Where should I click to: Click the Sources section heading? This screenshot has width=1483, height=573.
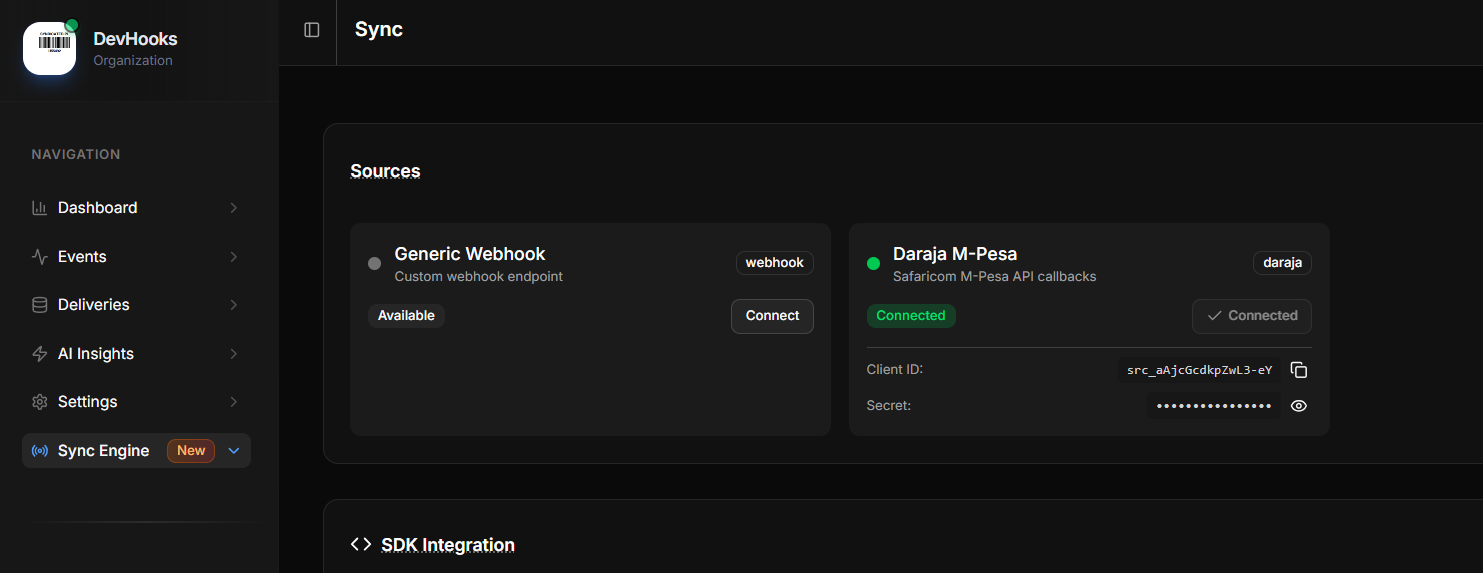point(385,171)
